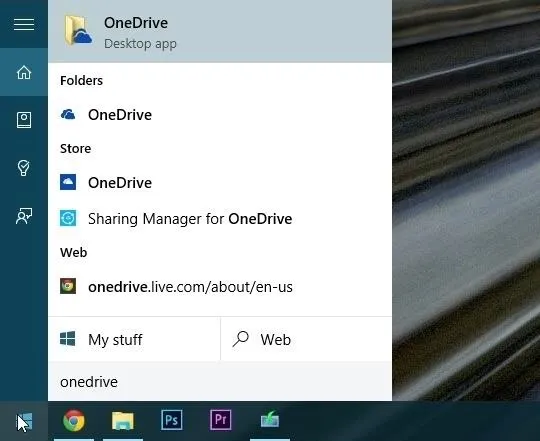Open File Explorer from the taskbar
This screenshot has height=441, width=540.
click(x=123, y=421)
